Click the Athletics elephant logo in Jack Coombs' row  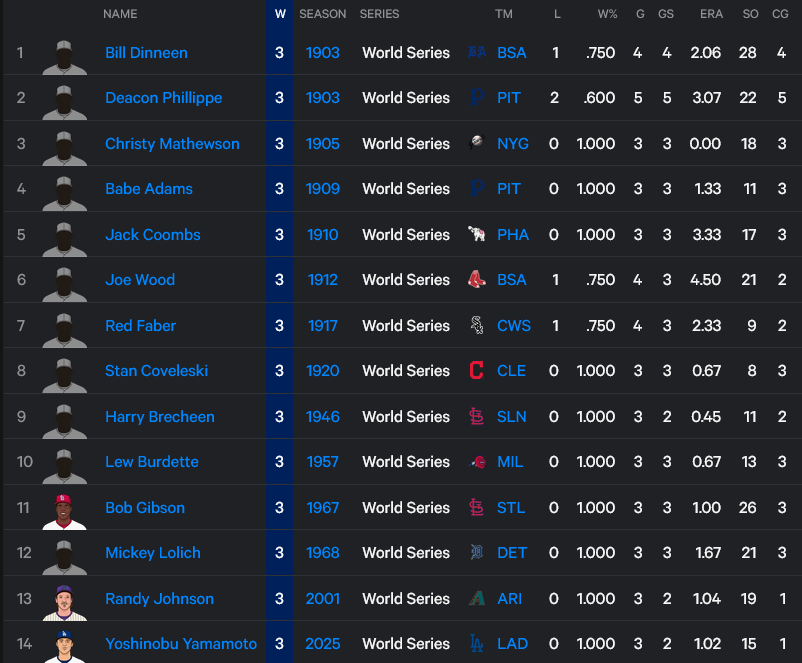pyautogui.click(x=477, y=234)
